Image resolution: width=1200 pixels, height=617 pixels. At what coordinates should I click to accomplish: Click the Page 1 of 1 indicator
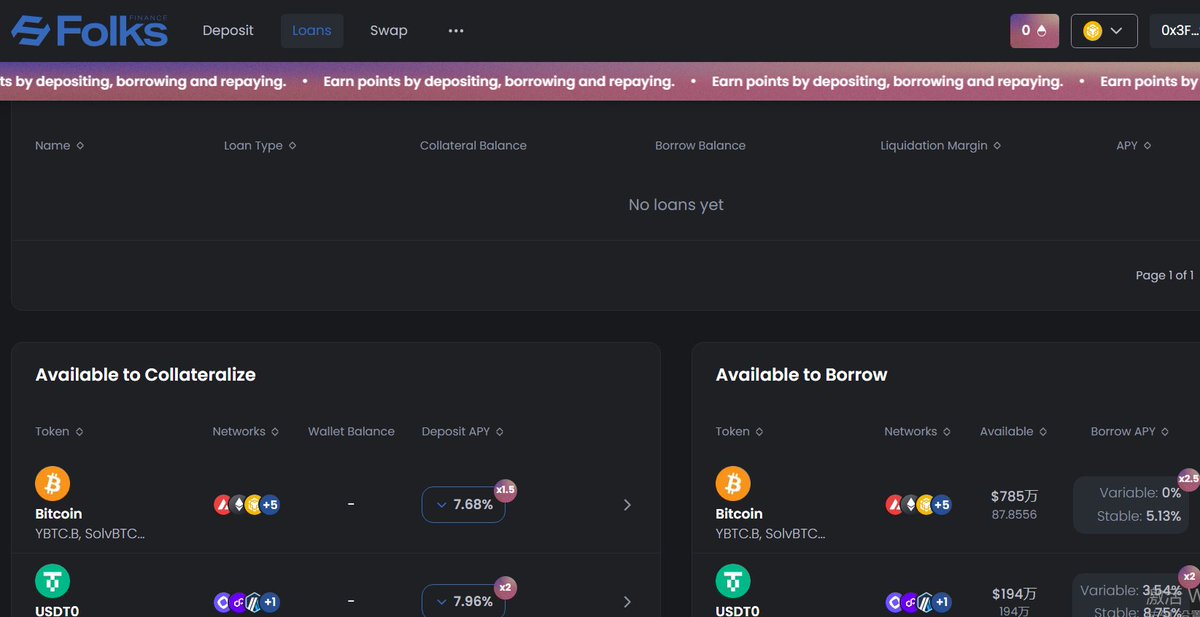coord(1165,275)
